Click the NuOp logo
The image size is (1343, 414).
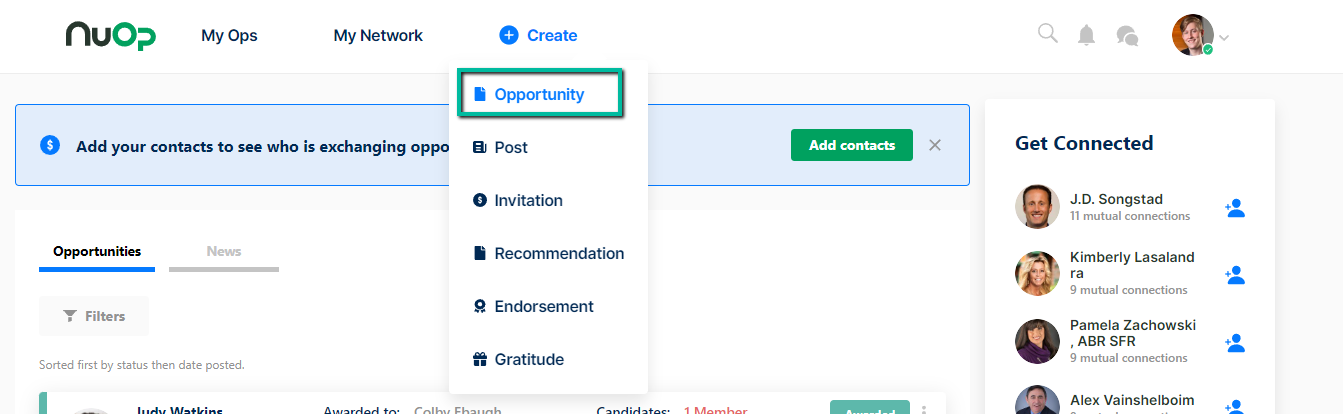(110, 36)
